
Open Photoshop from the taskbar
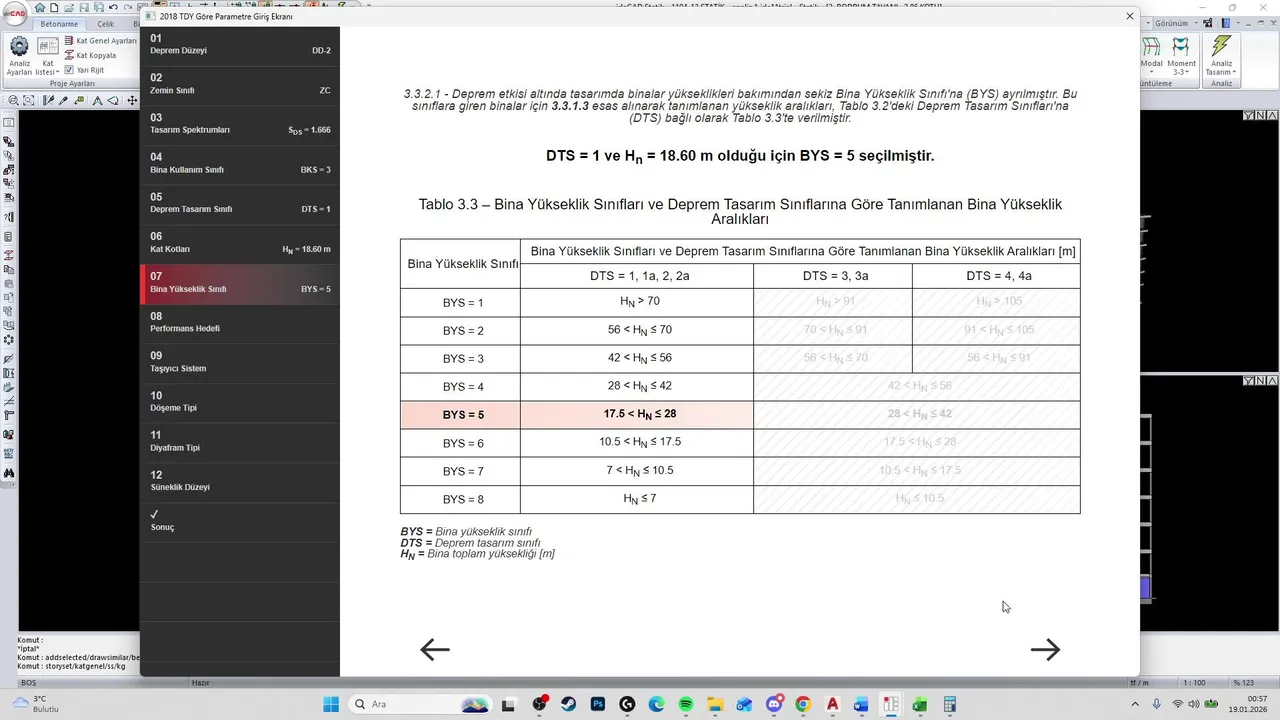tap(598, 704)
